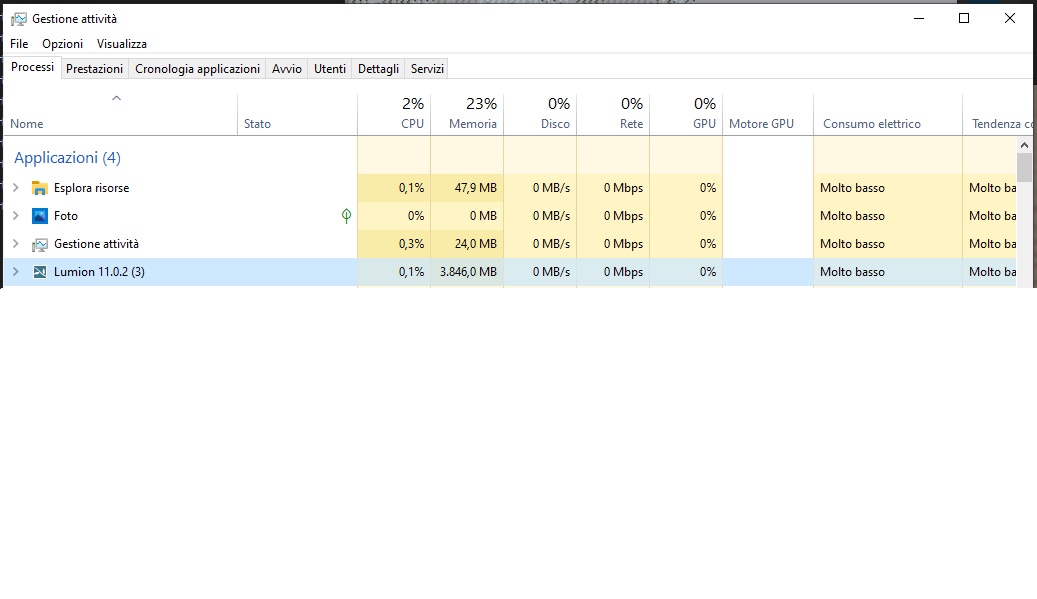The width and height of the screenshot is (1037, 599).
Task: Click the green leaf status icon for Foto
Action: point(347,216)
